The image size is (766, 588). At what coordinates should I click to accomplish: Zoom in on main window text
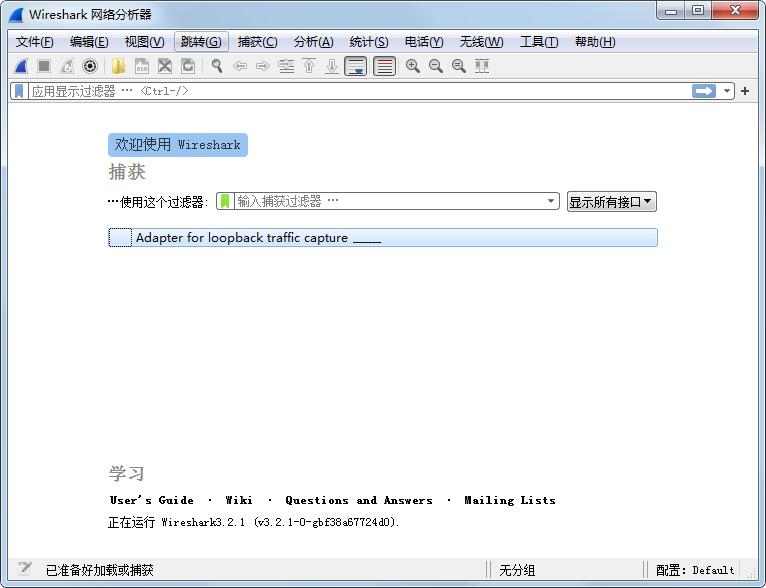pos(413,66)
